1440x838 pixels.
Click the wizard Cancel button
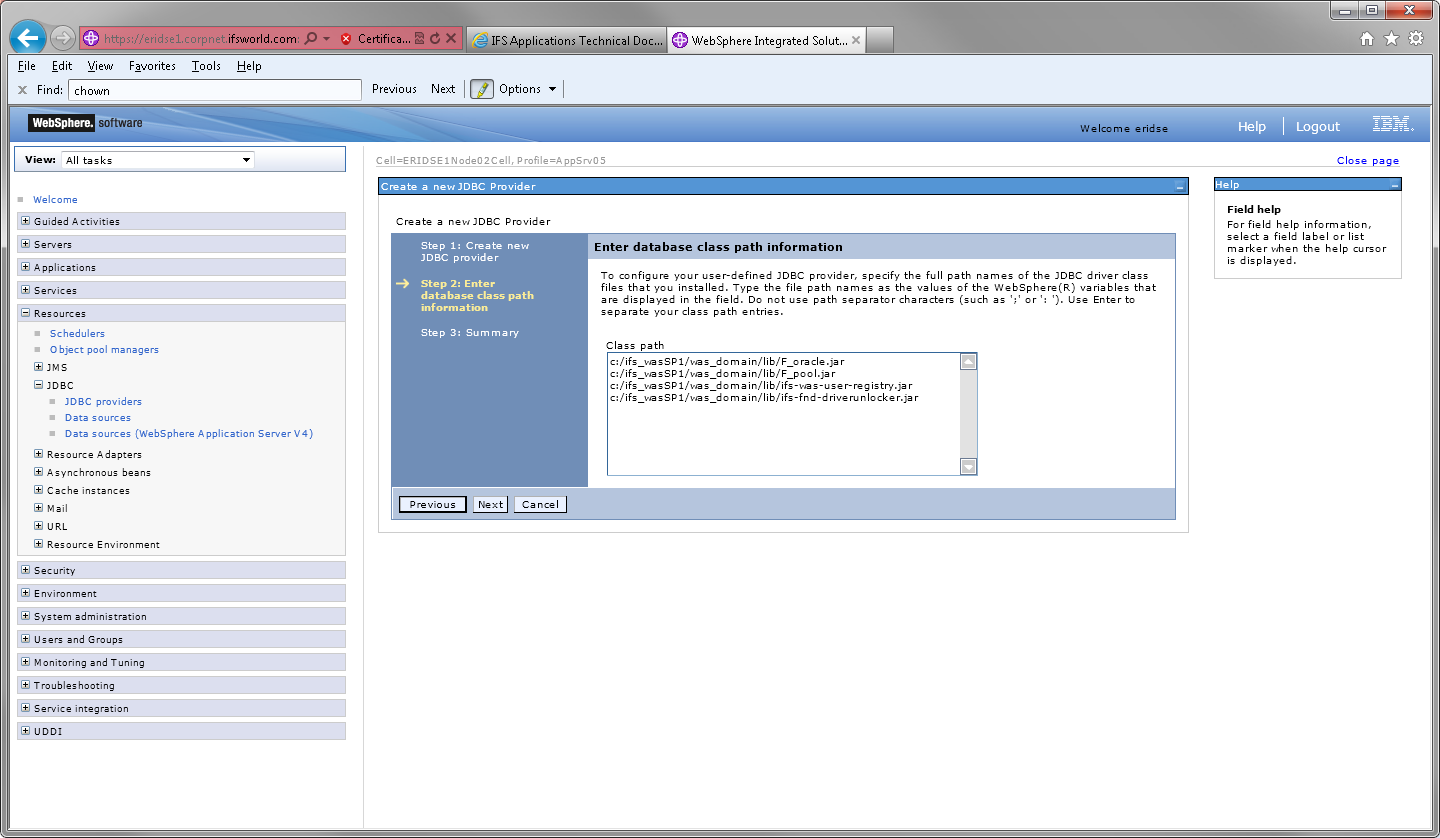point(540,505)
